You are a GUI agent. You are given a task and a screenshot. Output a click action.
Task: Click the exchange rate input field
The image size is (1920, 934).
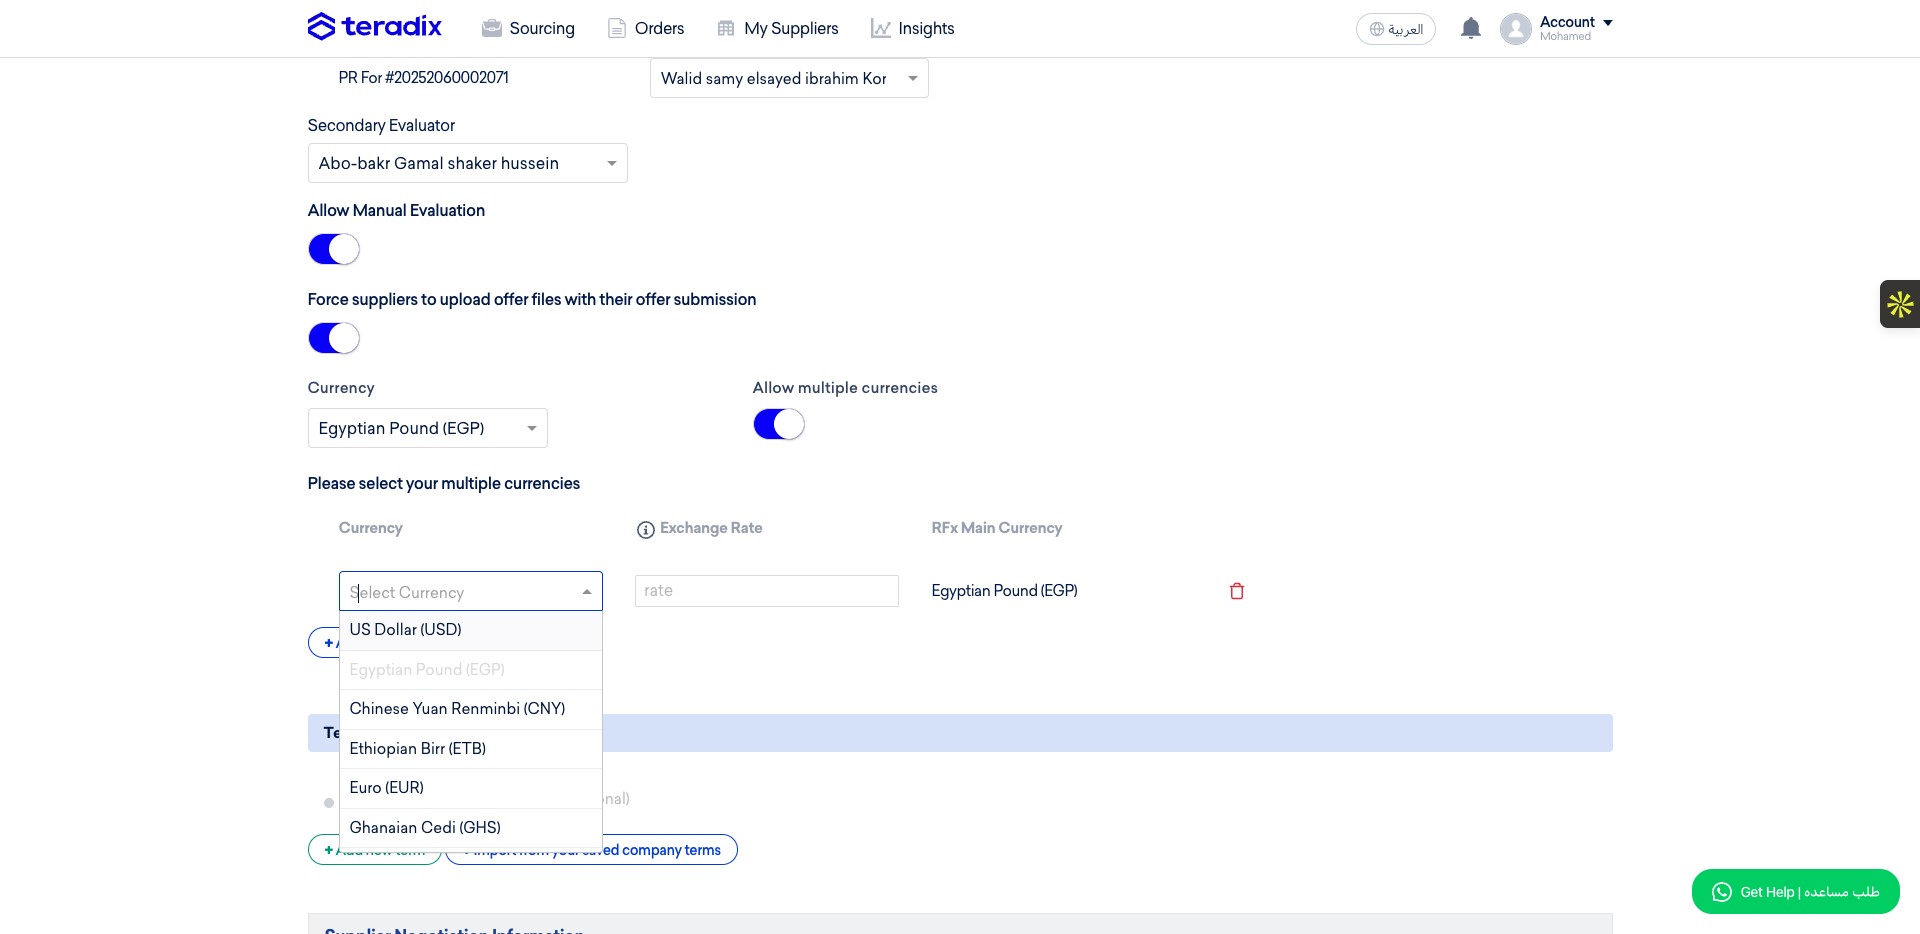(767, 591)
